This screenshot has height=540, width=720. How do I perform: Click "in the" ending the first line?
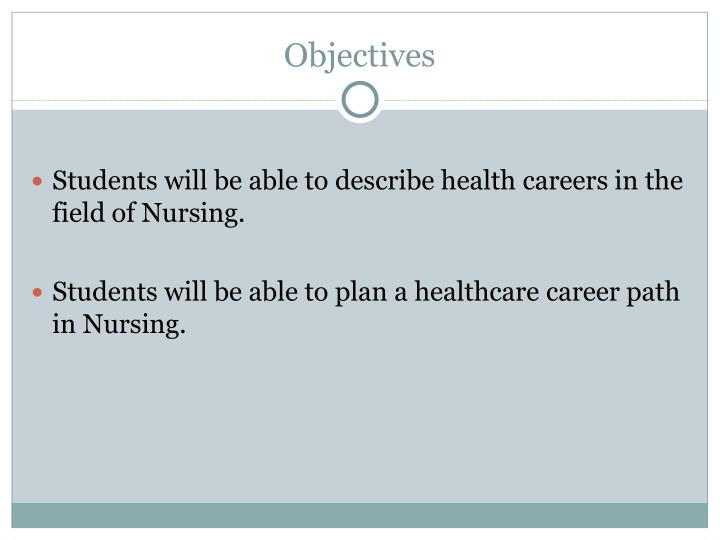[649, 180]
